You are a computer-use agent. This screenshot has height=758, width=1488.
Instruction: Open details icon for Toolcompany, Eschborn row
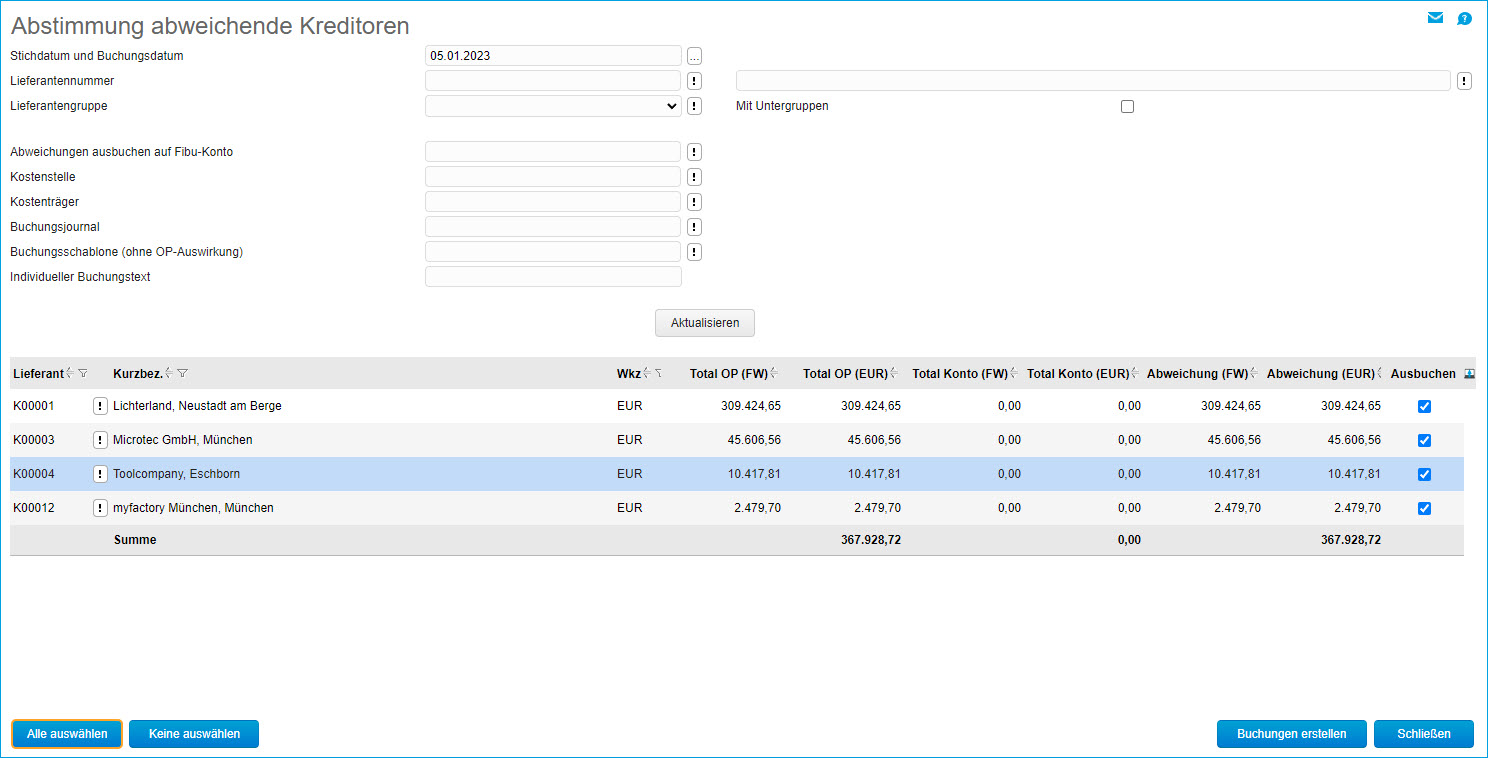point(100,474)
